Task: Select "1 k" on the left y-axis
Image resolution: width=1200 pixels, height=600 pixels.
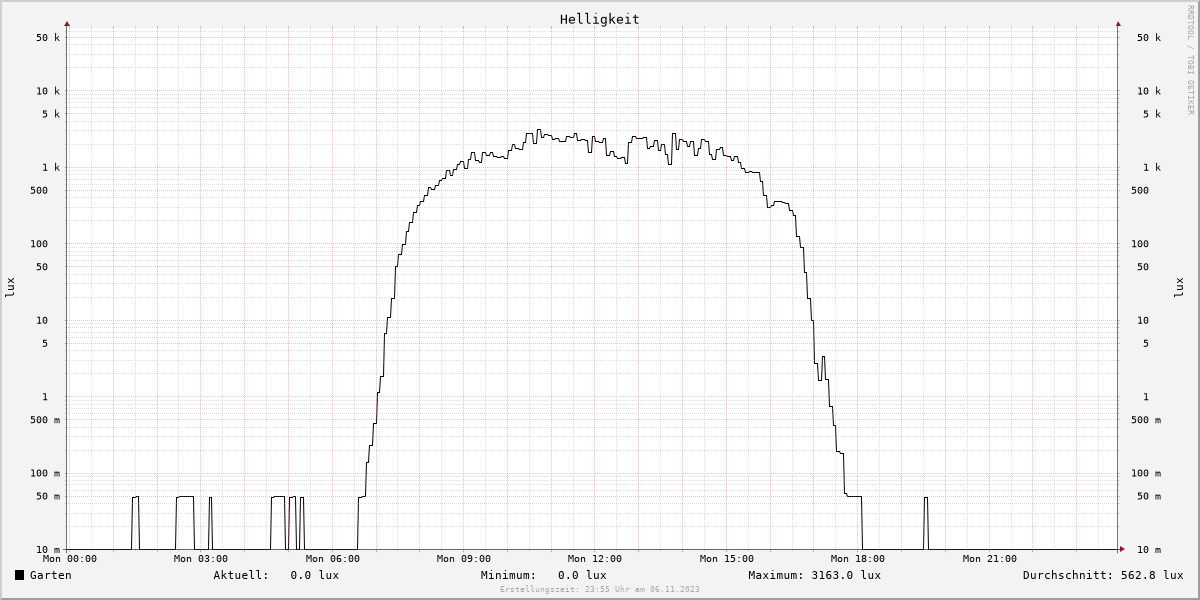Action: tap(51, 168)
